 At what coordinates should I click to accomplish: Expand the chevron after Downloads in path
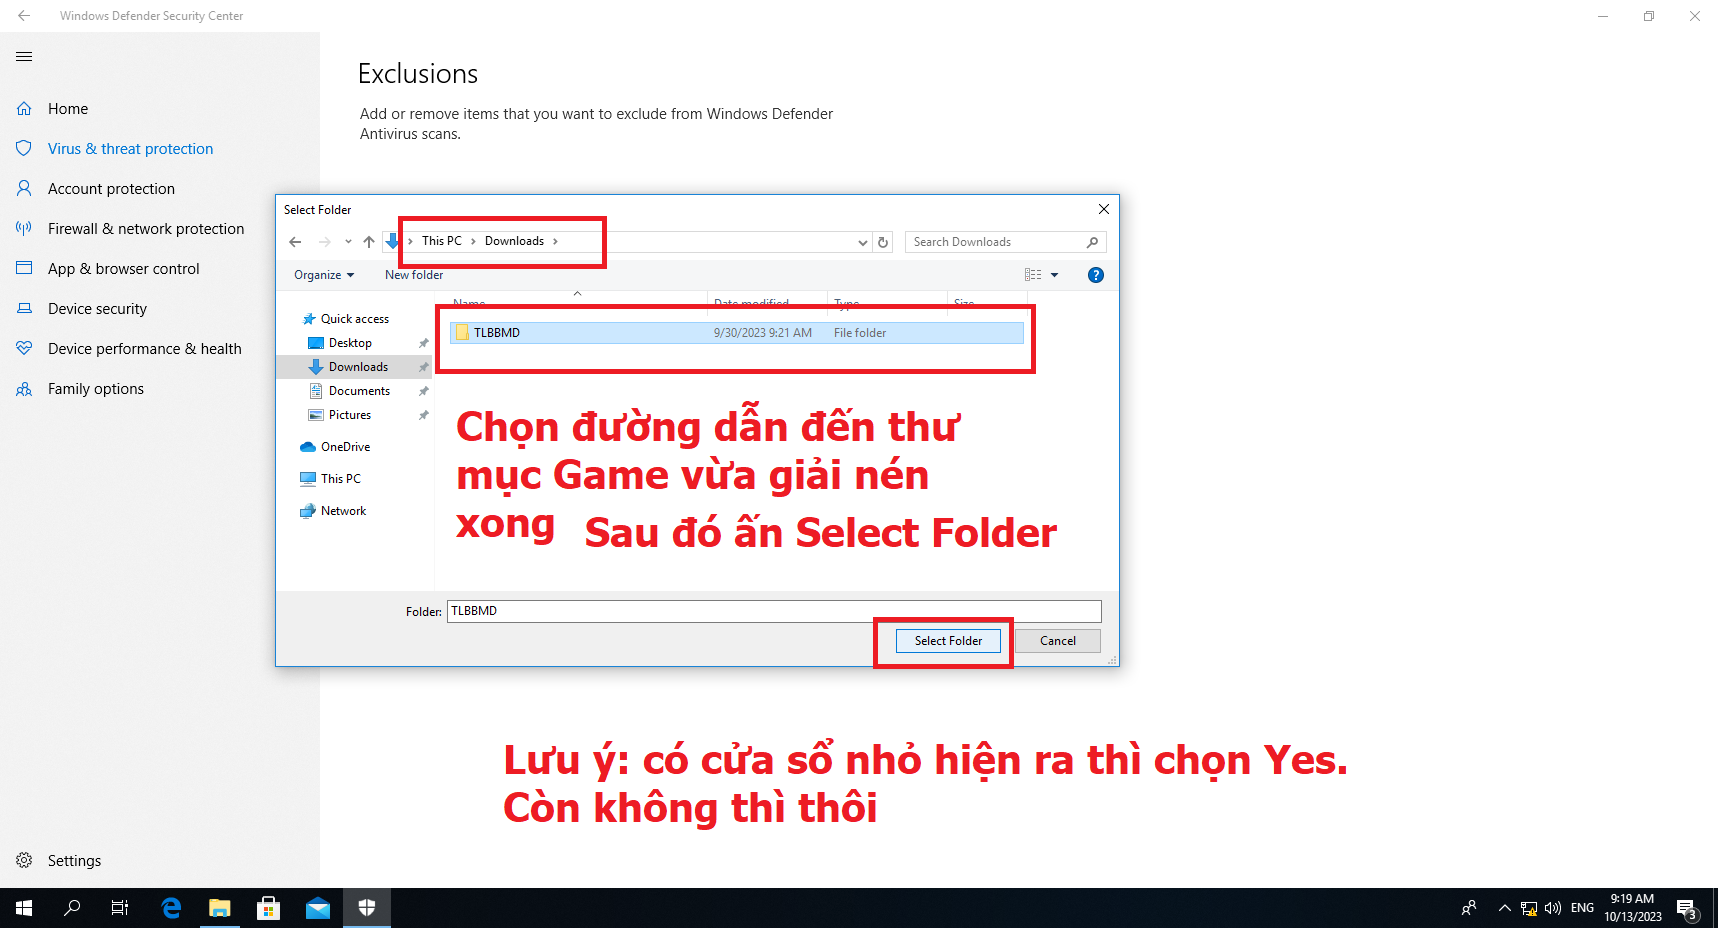coord(555,241)
